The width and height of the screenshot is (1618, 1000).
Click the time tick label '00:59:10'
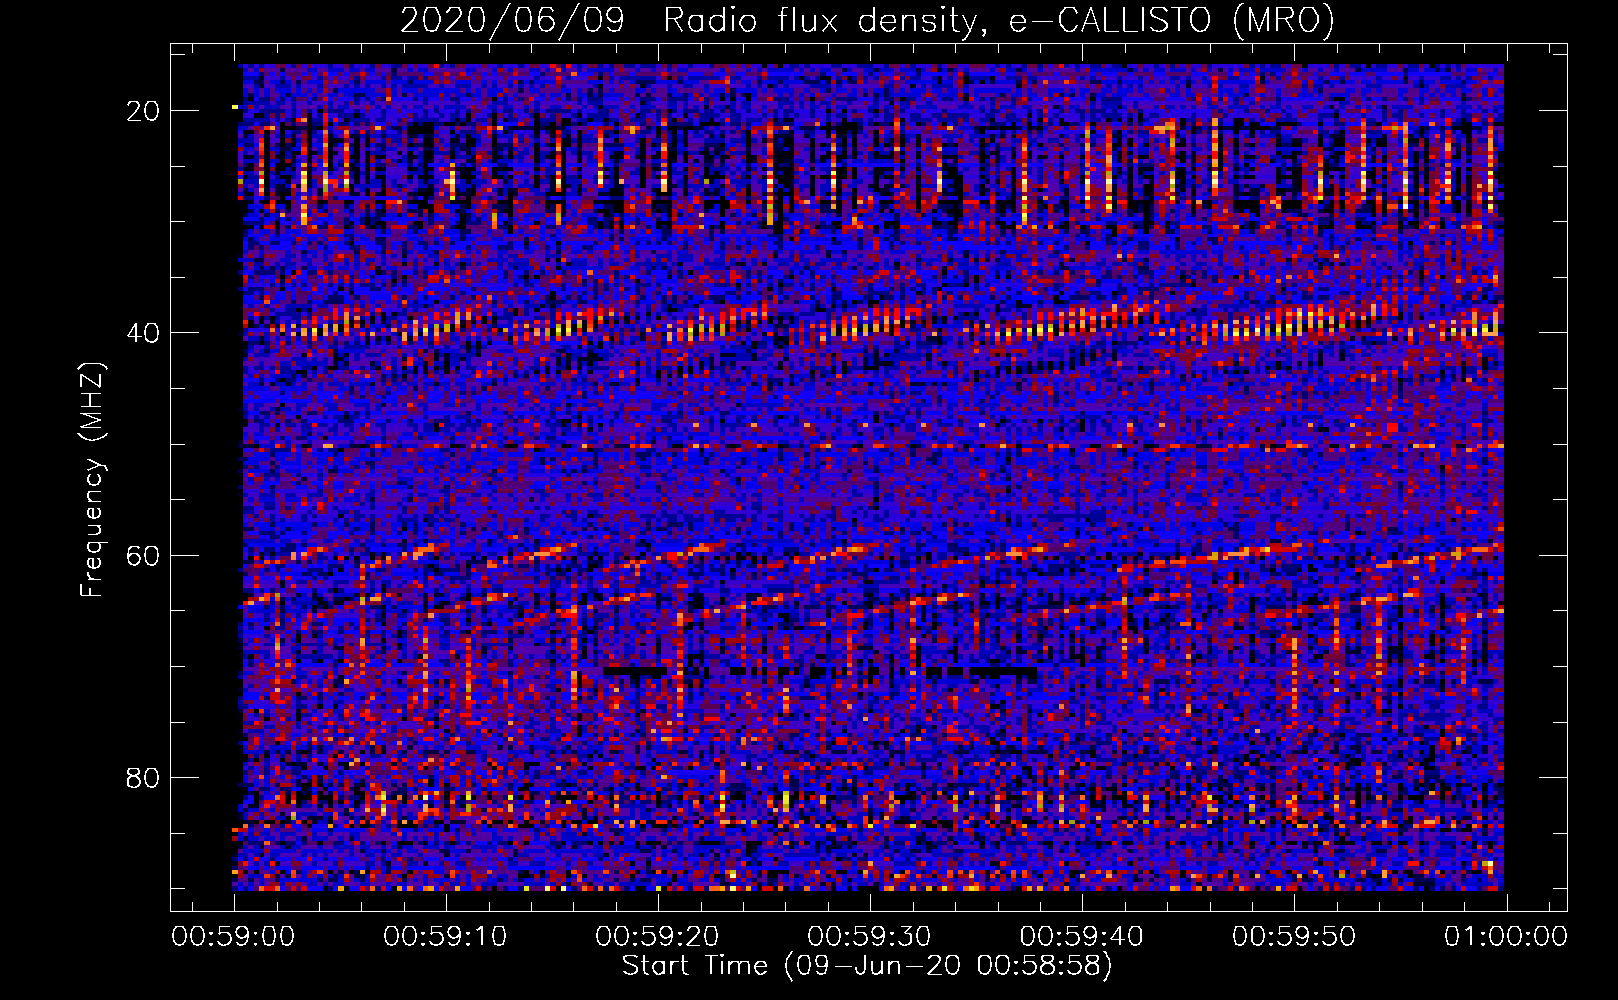[x=445, y=936]
